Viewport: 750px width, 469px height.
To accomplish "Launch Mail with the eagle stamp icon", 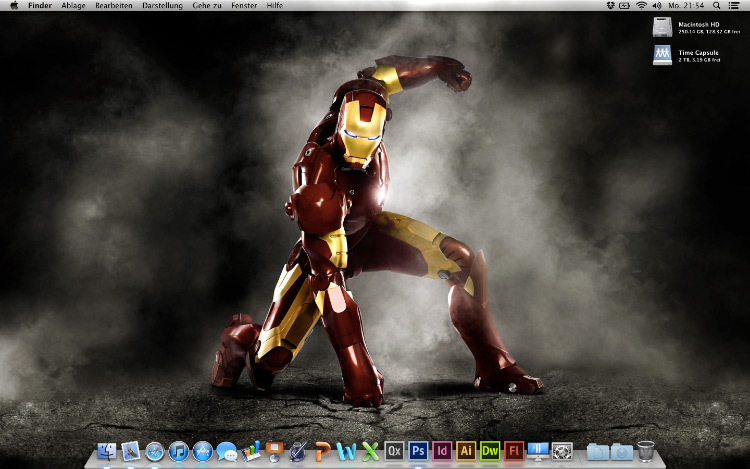I will [x=131, y=451].
